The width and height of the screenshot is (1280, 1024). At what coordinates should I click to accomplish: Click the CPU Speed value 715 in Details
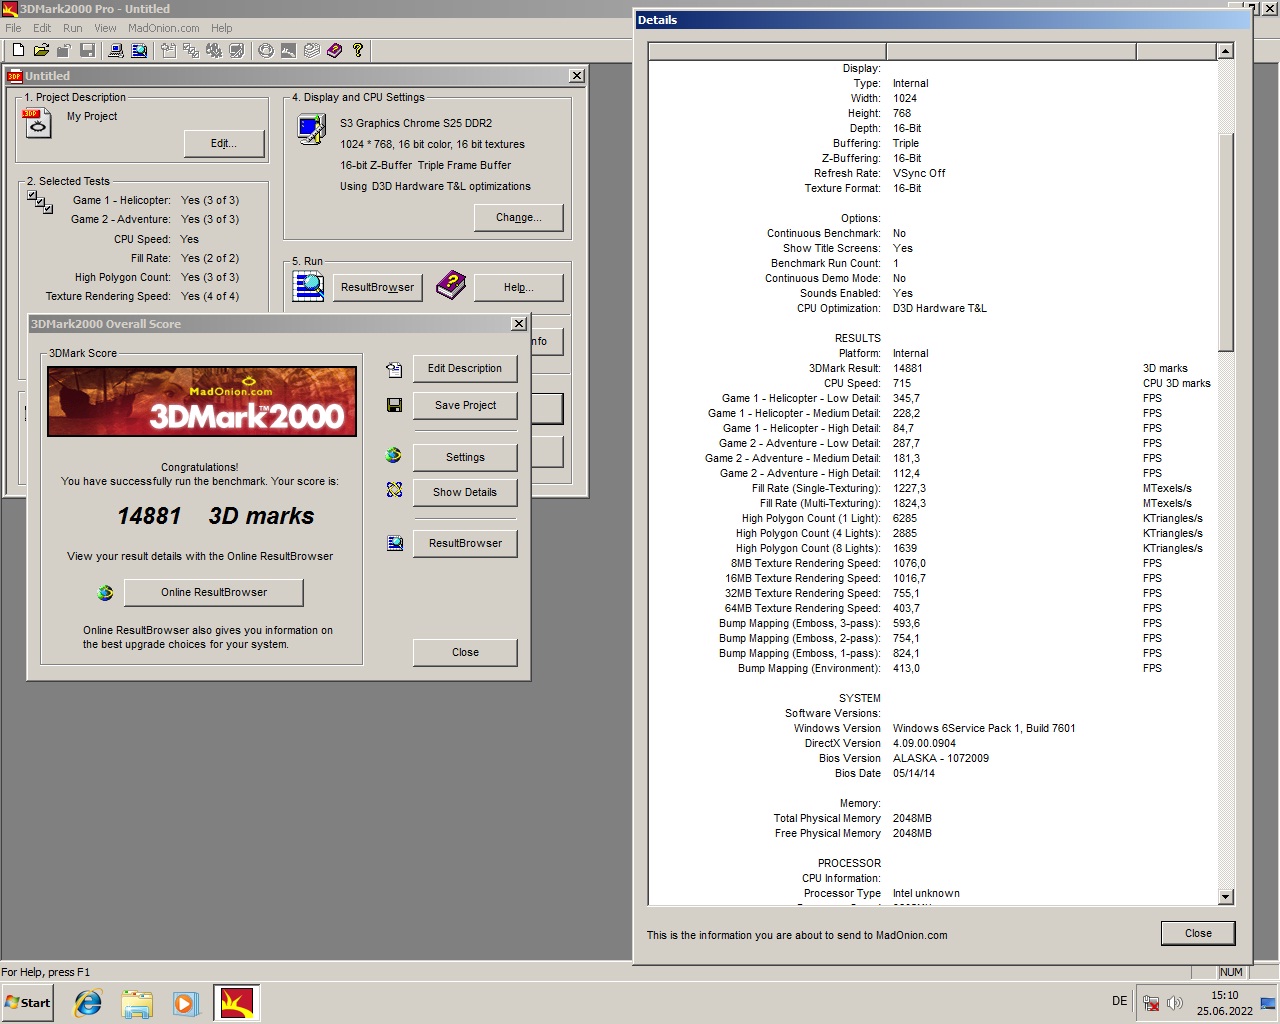(902, 383)
